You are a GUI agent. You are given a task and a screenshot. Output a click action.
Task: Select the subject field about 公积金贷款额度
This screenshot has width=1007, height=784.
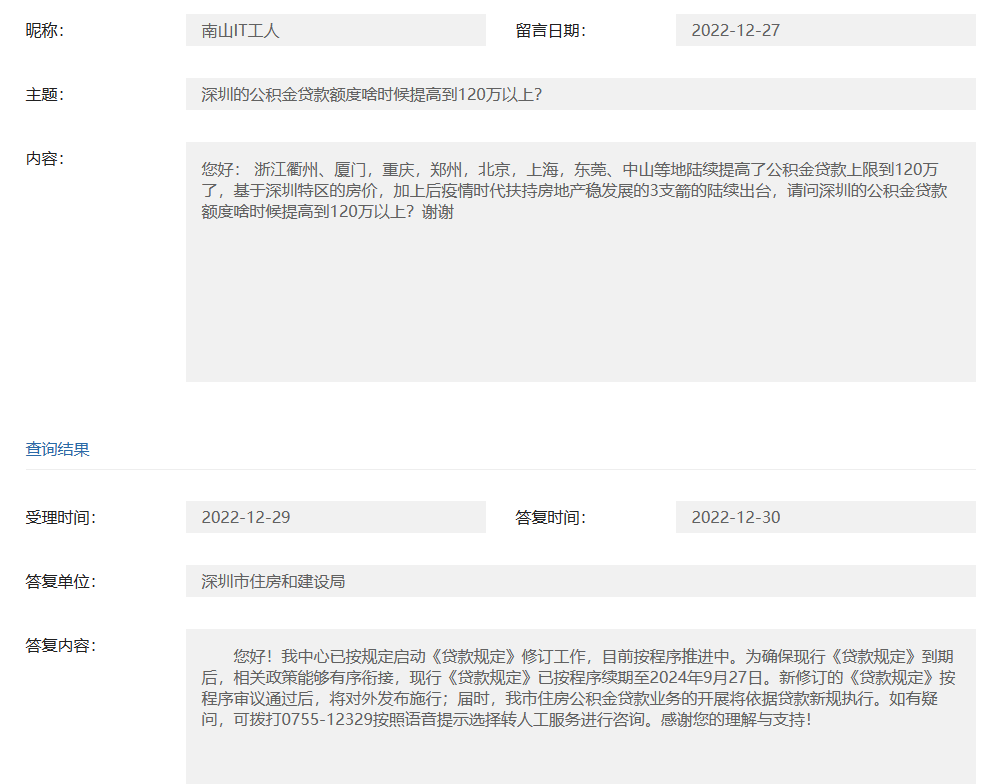580,94
